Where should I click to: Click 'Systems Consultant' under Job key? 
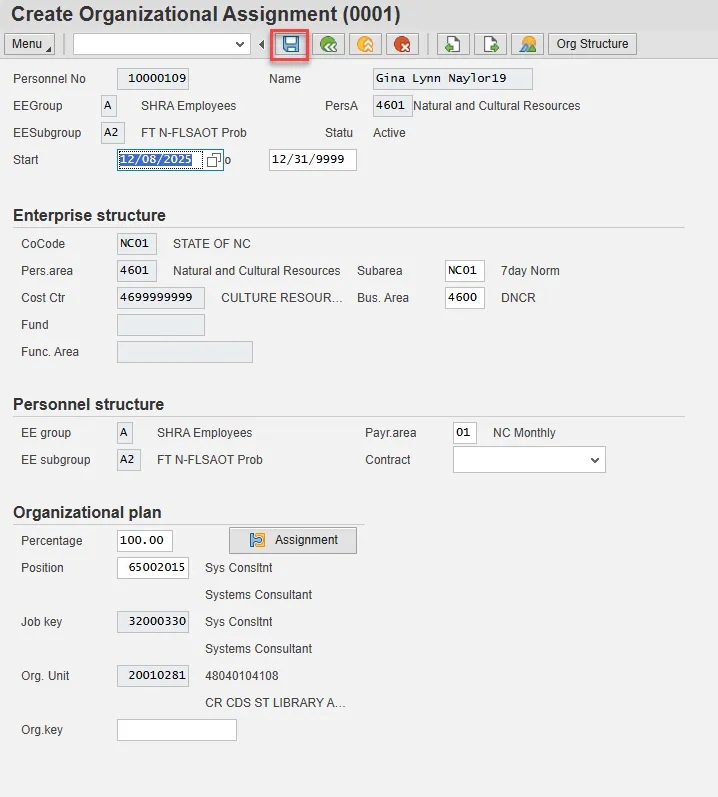(x=258, y=649)
